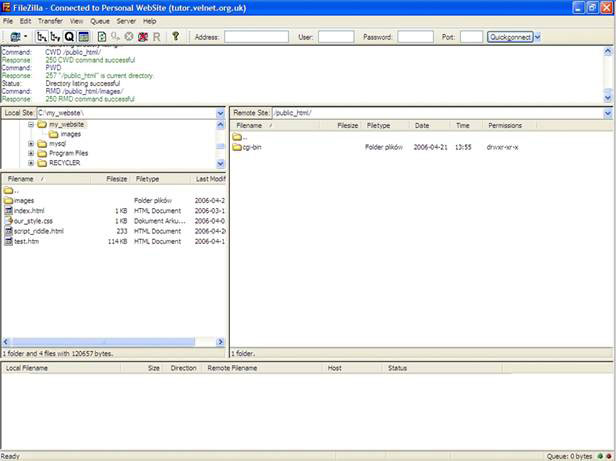The image size is (616, 461).
Task: Open the Quickconnect history dropdown arrow
Action: coord(537,37)
